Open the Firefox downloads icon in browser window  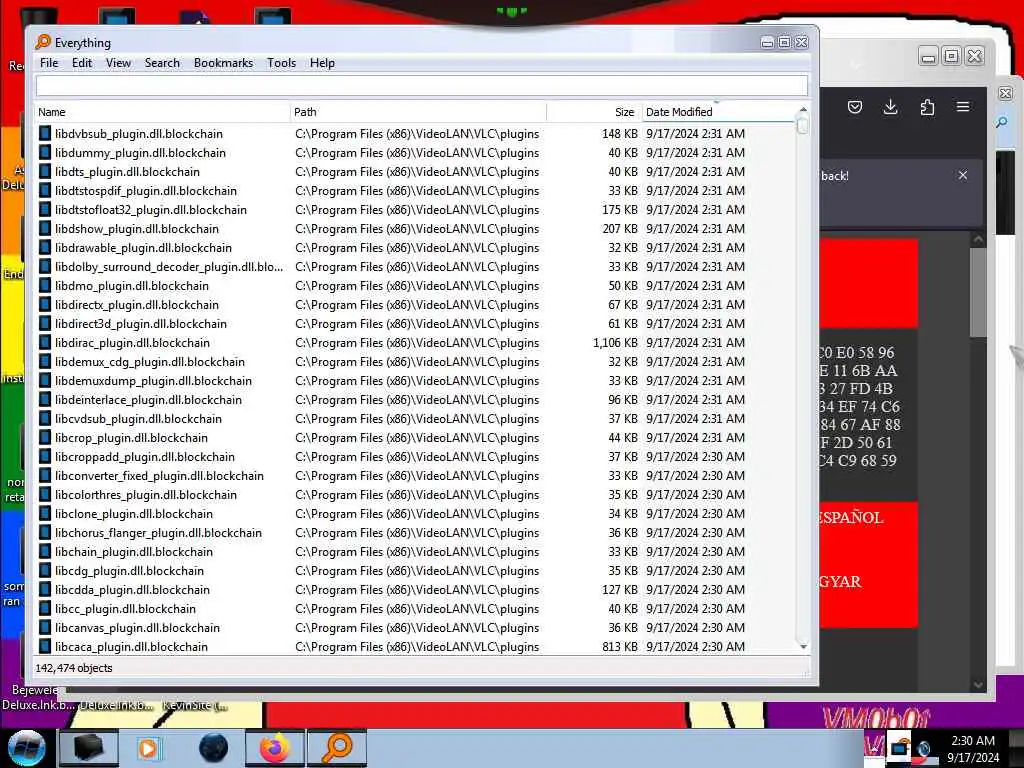890,107
